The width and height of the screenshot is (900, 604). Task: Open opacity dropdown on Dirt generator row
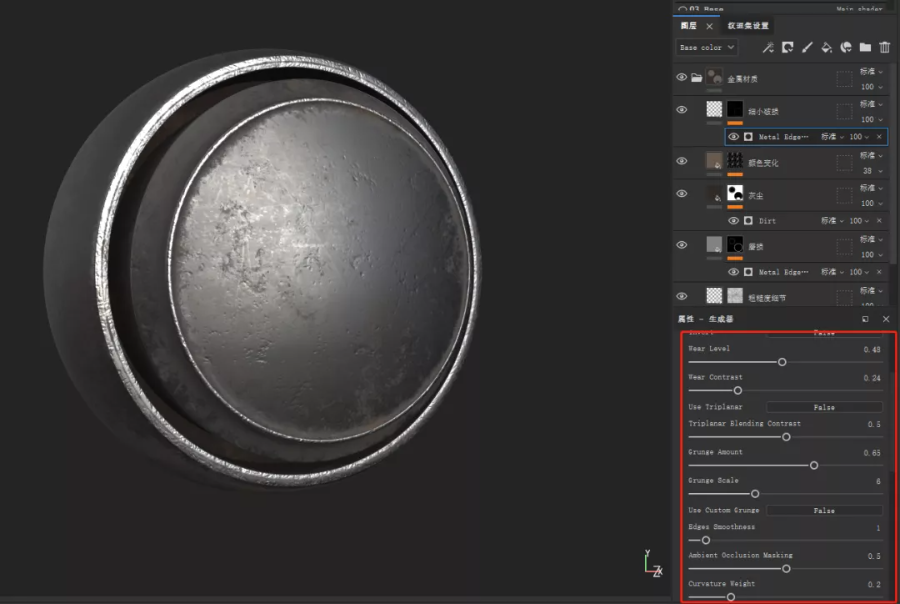[x=859, y=220]
